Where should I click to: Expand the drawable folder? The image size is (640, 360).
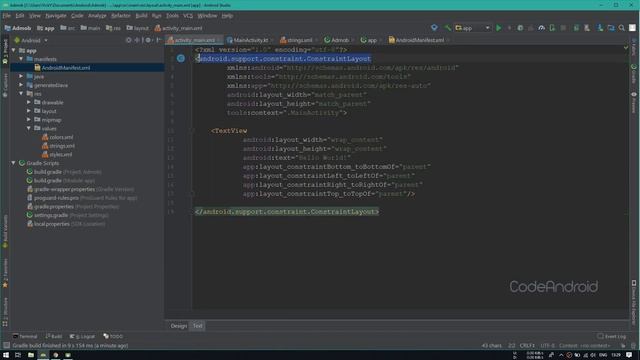coord(29,102)
